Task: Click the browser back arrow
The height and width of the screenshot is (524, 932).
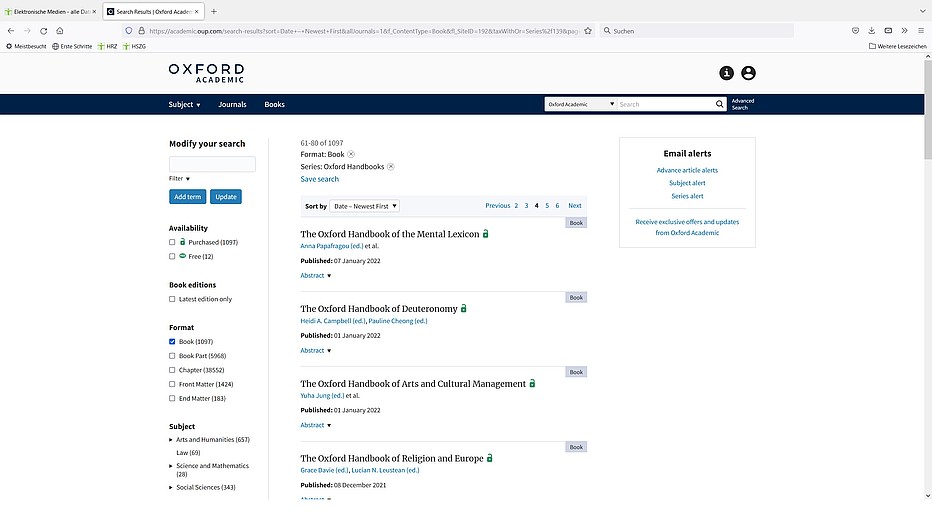Action: coord(11,31)
